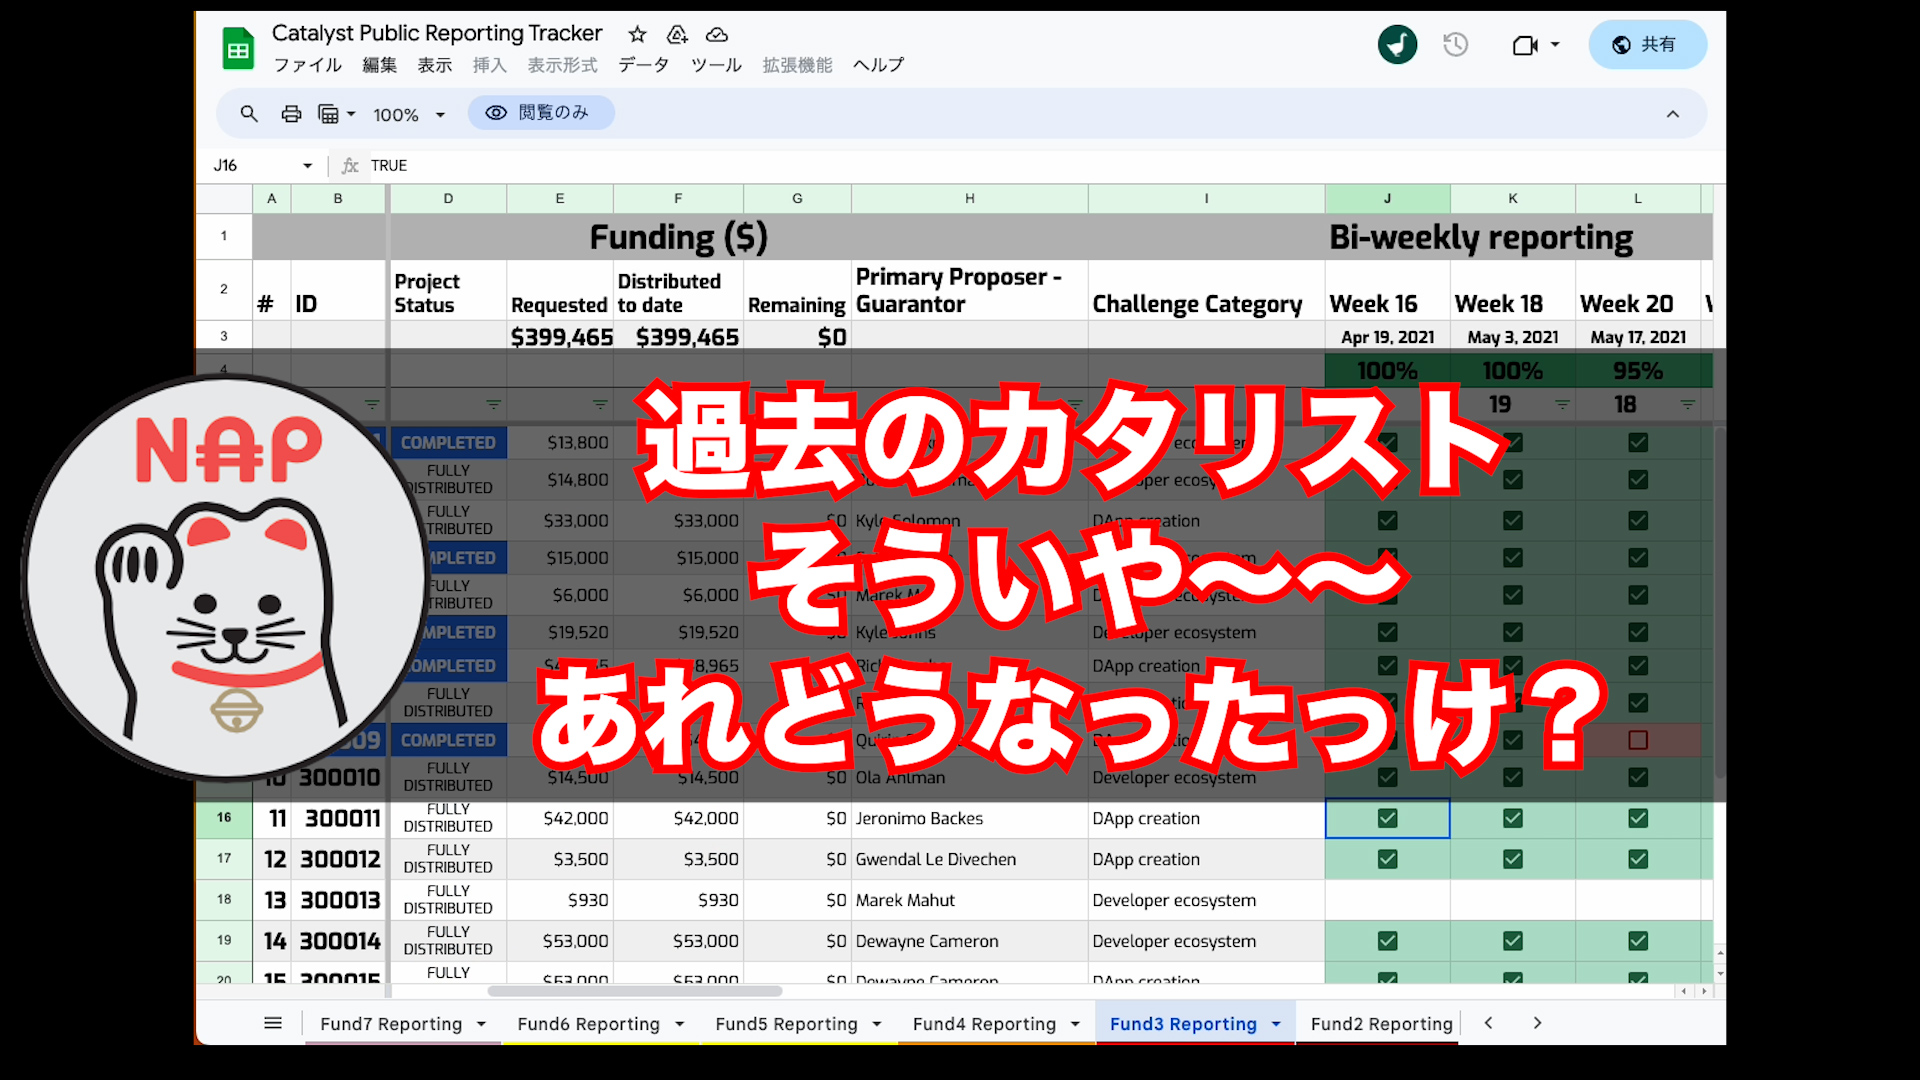Click the video camera meeting icon

pos(1524,45)
